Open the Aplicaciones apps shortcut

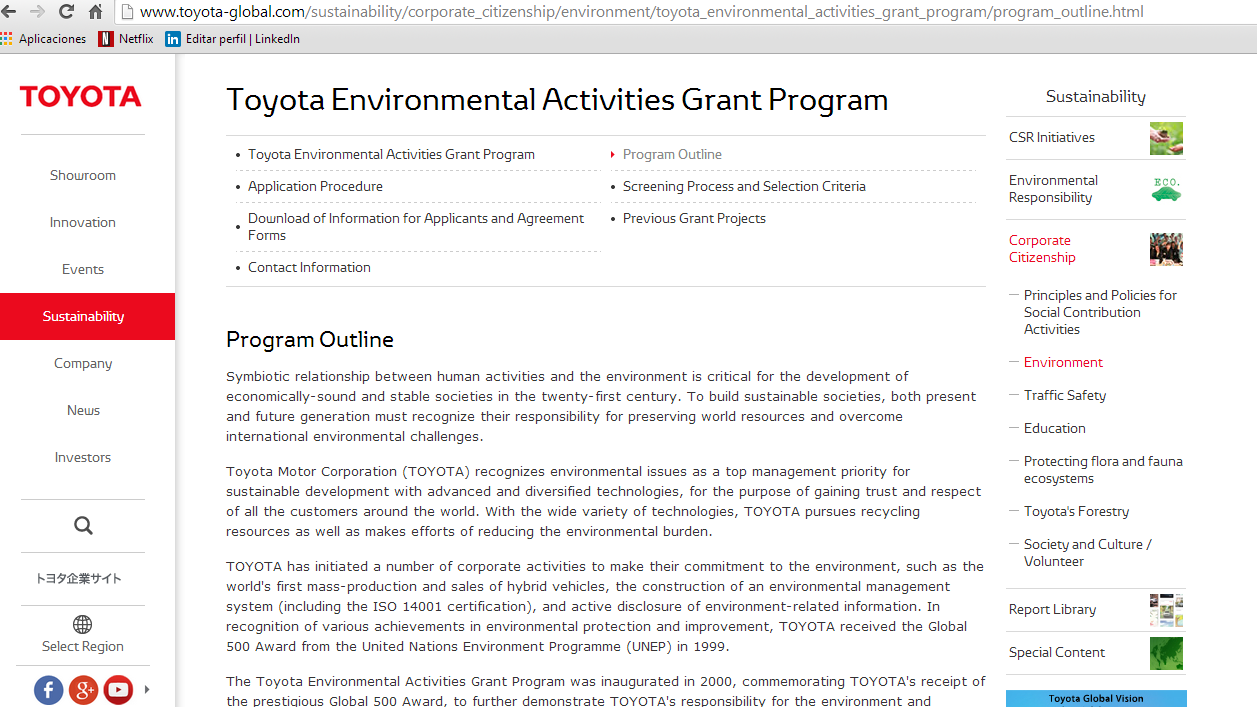pyautogui.click(x=44, y=39)
